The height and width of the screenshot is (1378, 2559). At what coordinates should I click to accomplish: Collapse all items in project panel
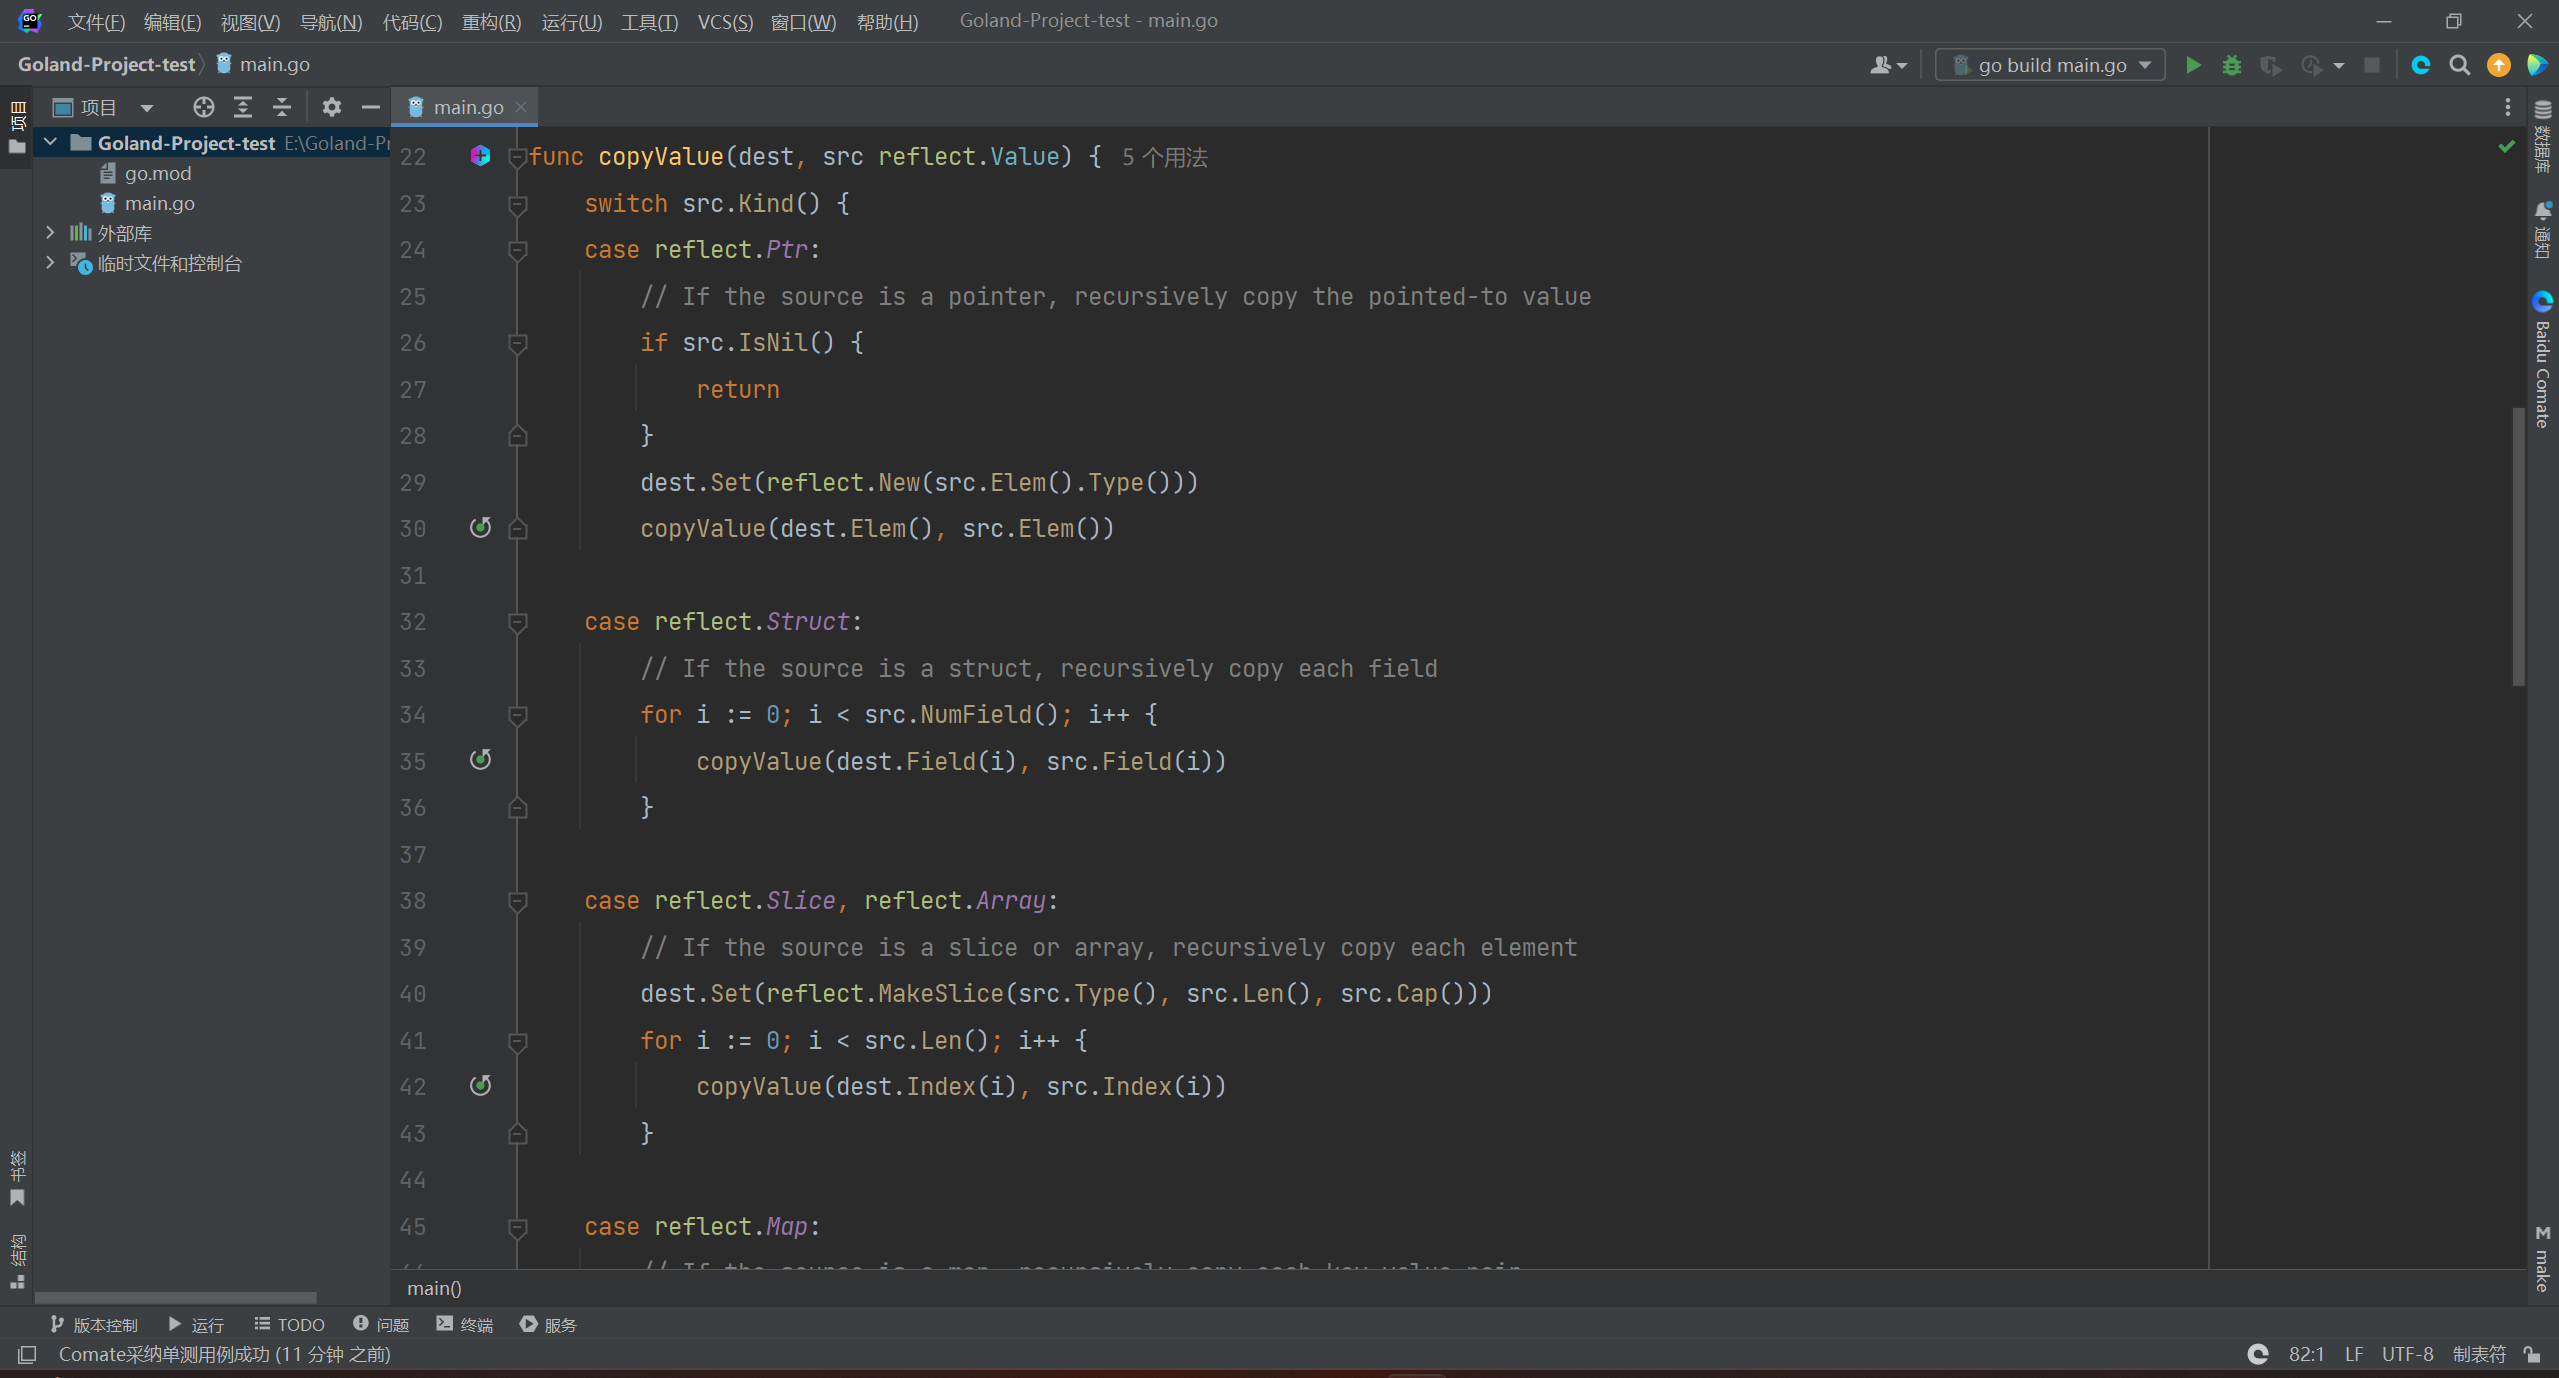pyautogui.click(x=282, y=107)
